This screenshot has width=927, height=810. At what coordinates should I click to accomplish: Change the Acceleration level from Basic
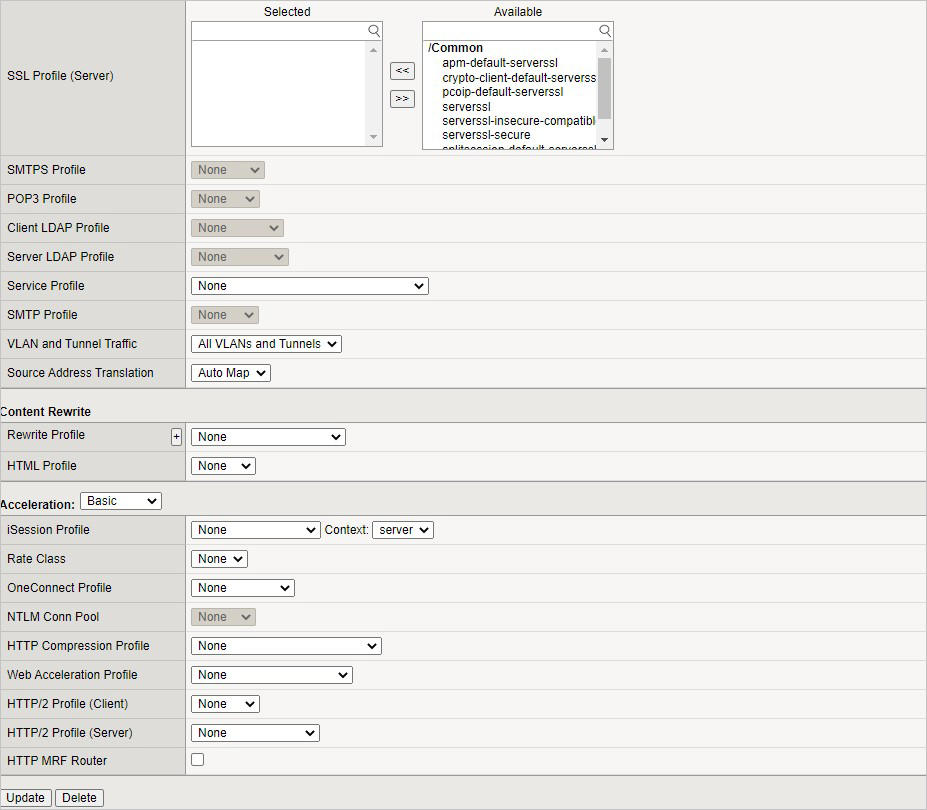click(120, 500)
